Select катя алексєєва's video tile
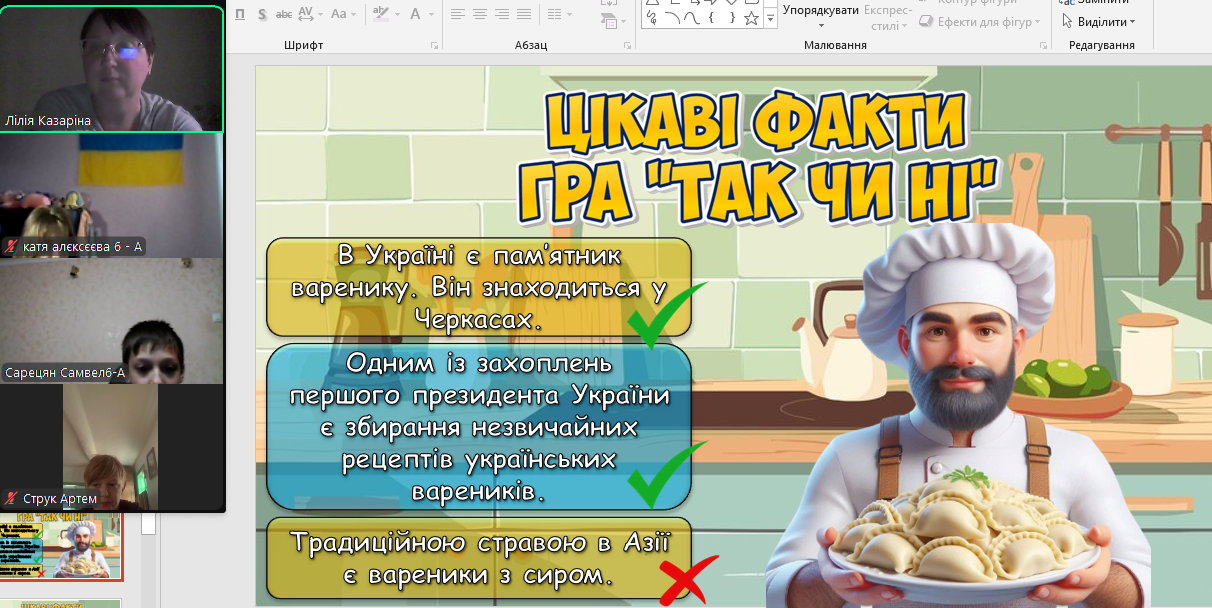This screenshot has height=608, width=1212. 112,196
